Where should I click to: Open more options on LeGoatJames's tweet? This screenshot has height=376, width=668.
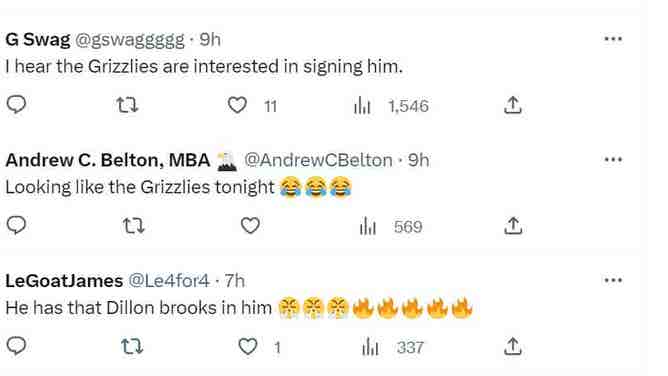tap(613, 280)
